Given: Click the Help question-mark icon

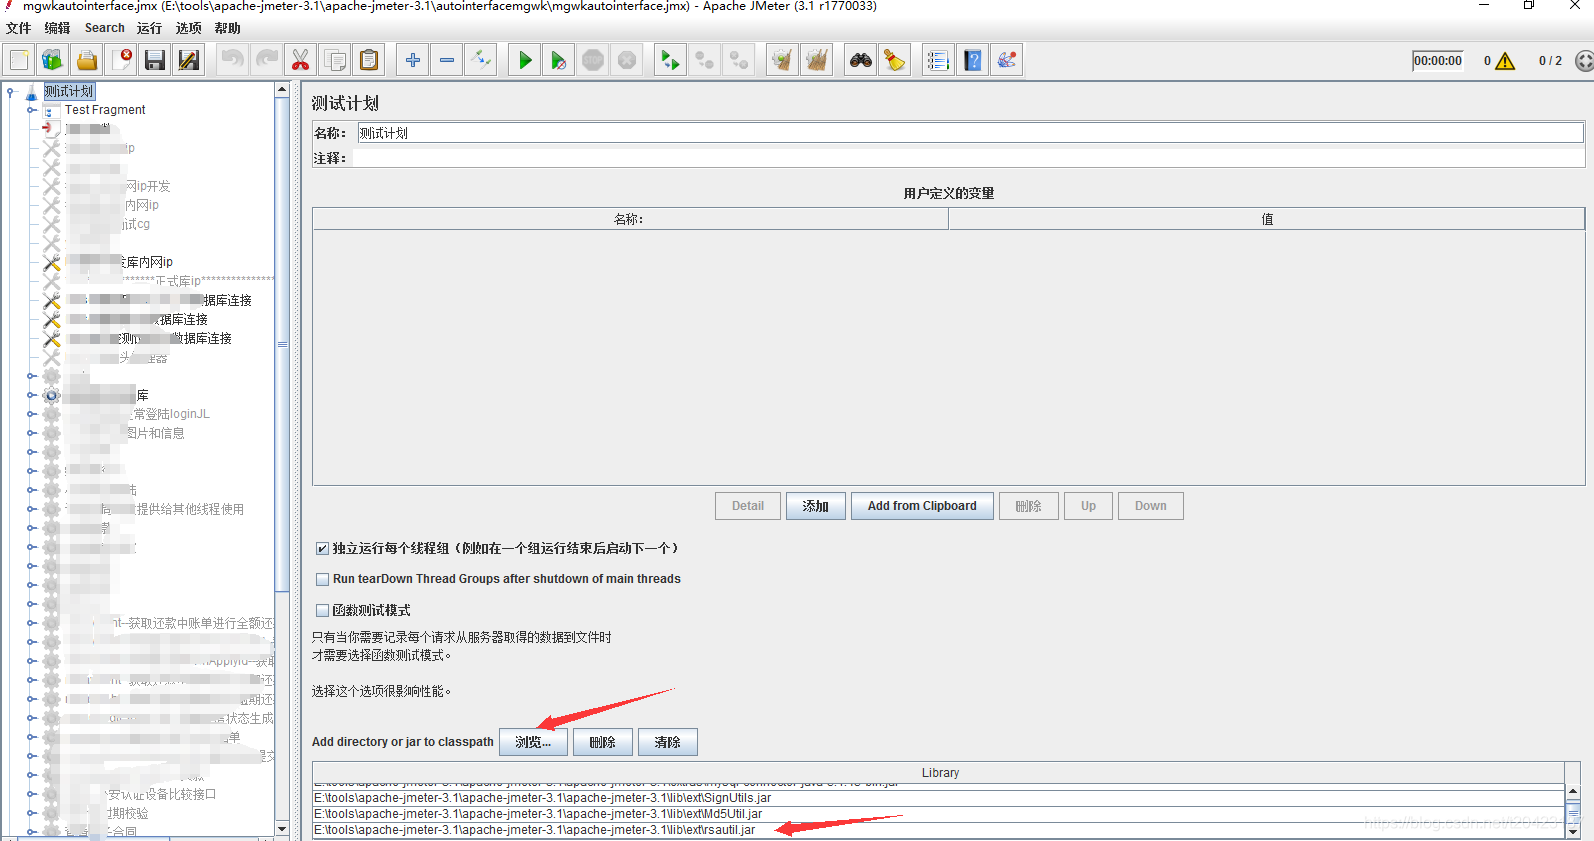Looking at the screenshot, I should pyautogui.click(x=973, y=60).
